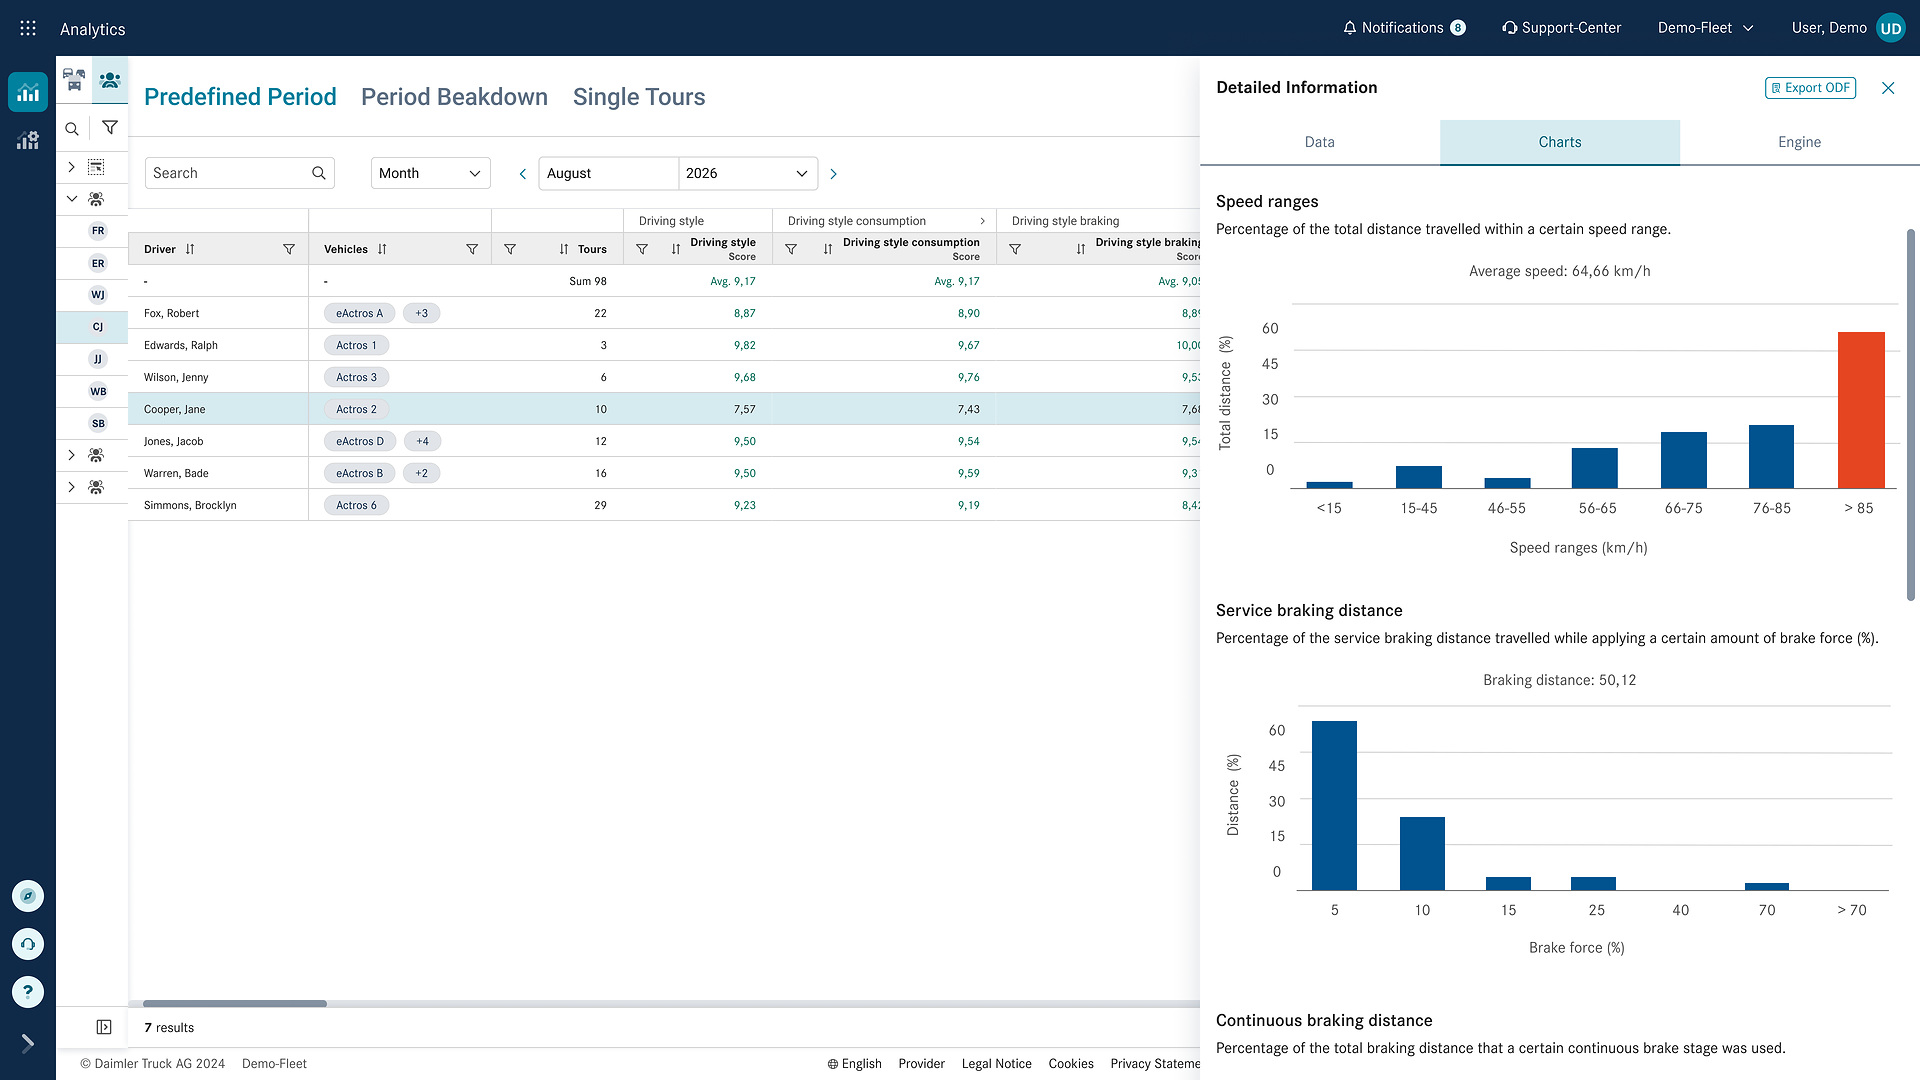Sort the Driving style consumption column
Screen dimensions: 1920x1080
[828, 249]
